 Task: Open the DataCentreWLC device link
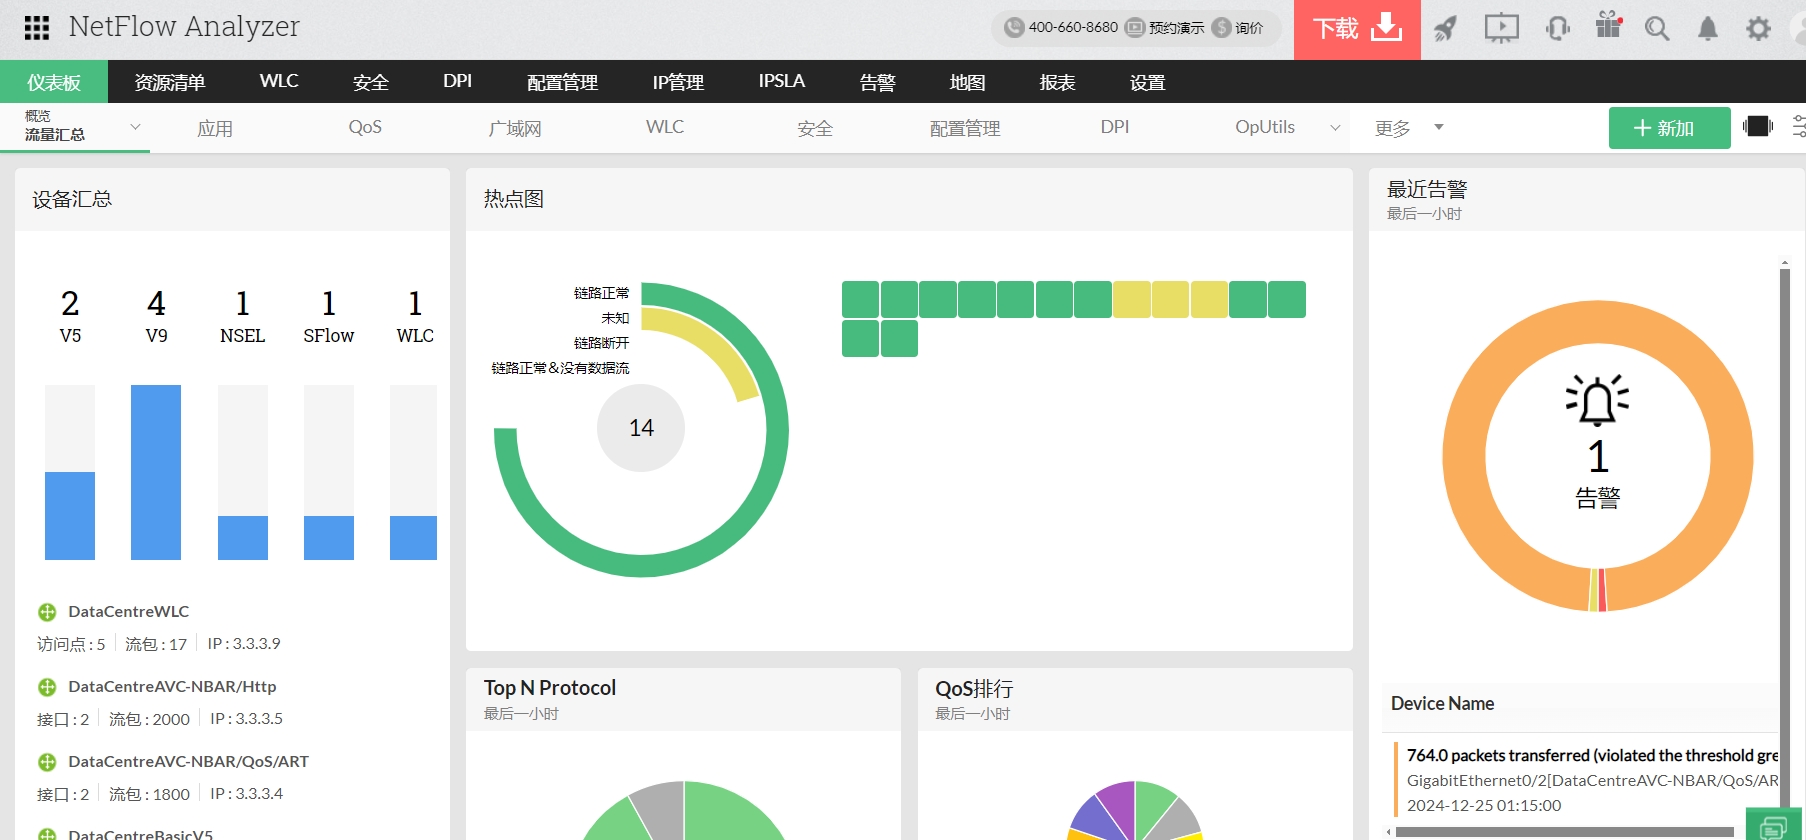129,612
